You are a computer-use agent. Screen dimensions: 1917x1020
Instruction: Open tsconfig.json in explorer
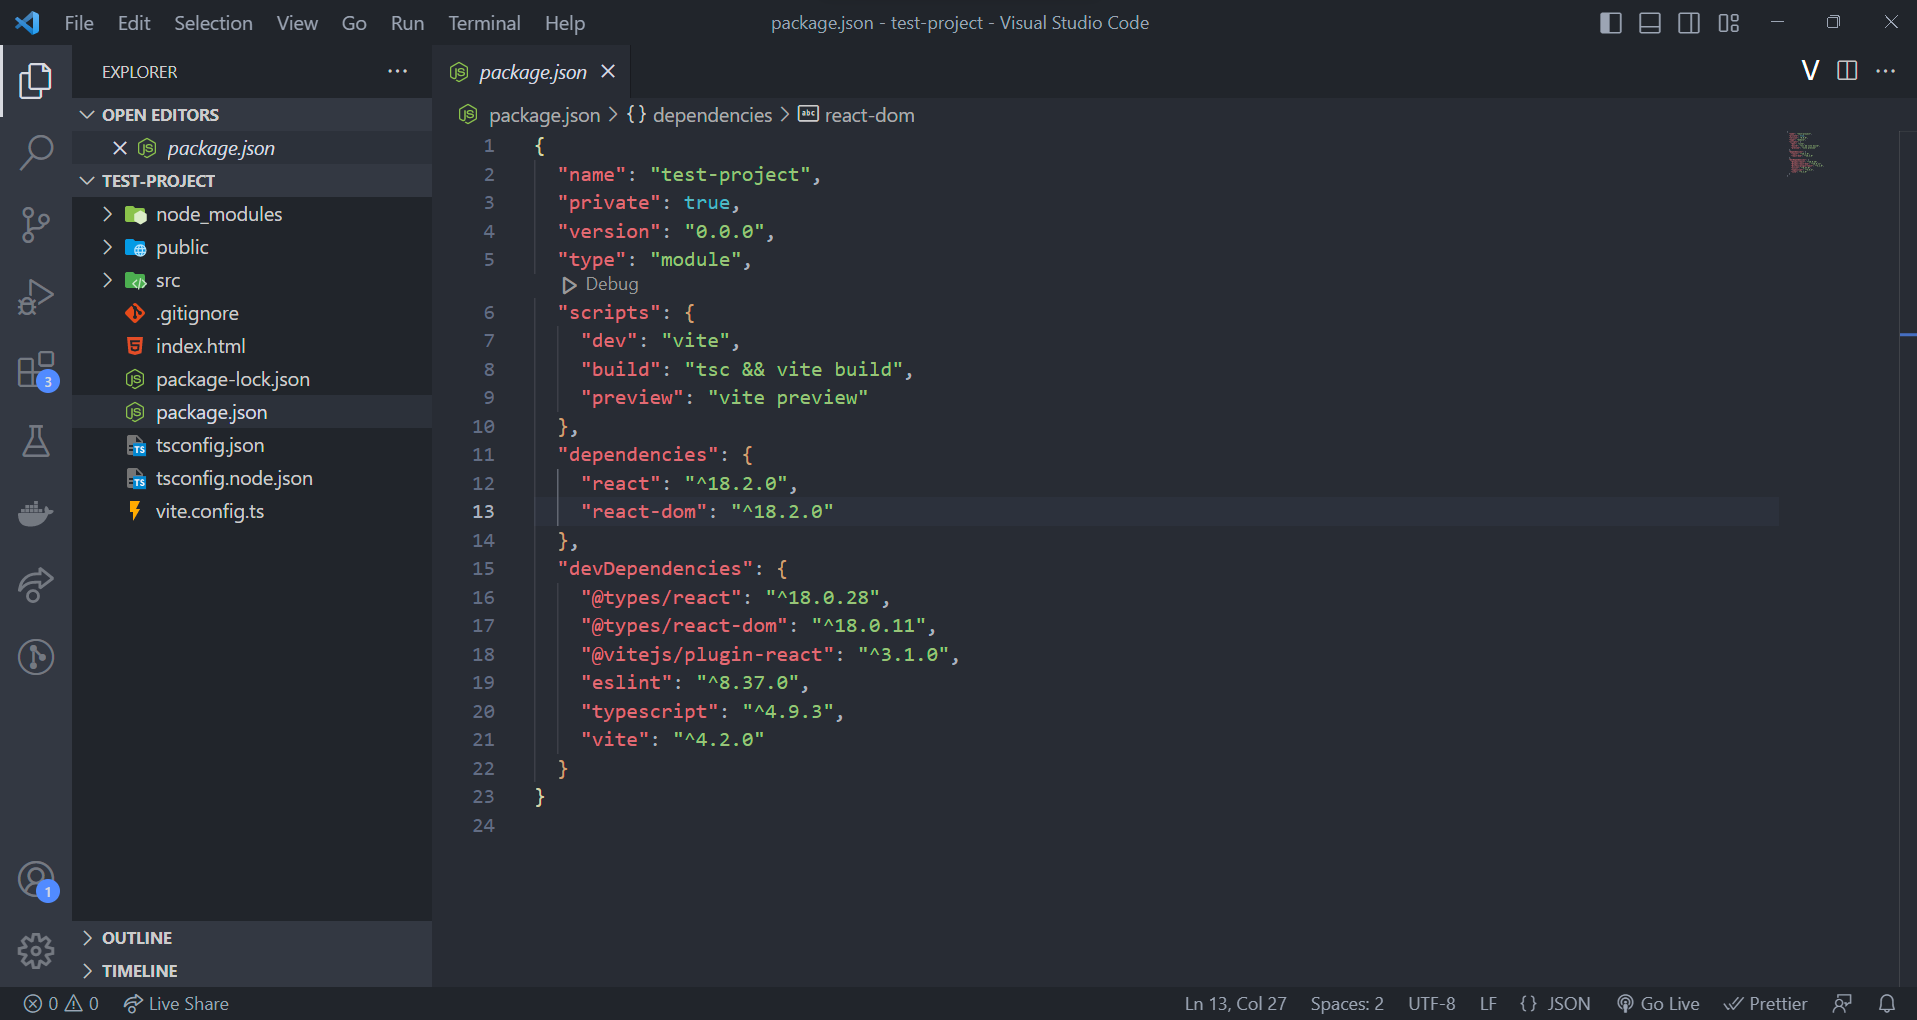pyautogui.click(x=252, y=445)
